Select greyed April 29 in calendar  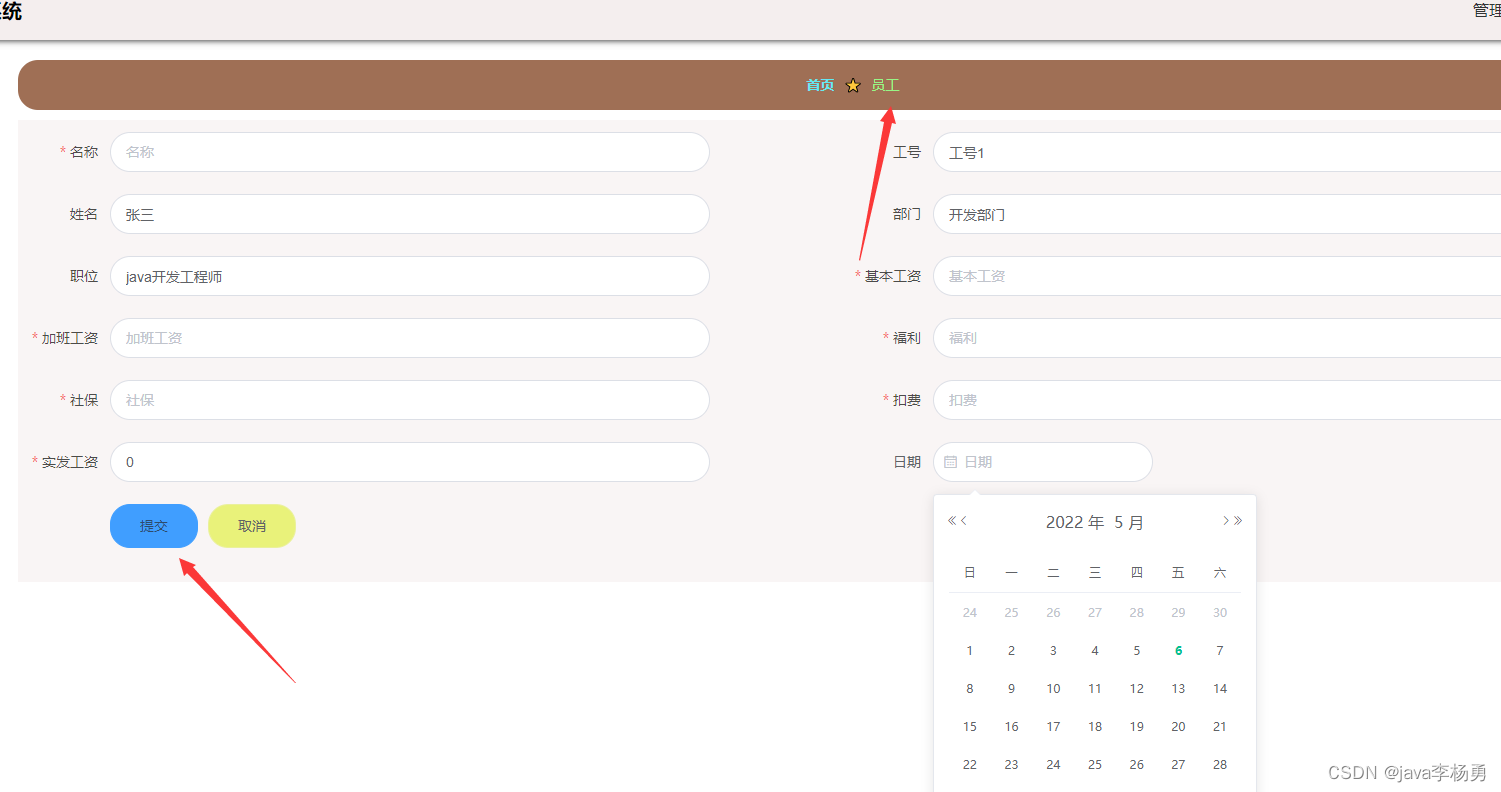pos(1178,613)
